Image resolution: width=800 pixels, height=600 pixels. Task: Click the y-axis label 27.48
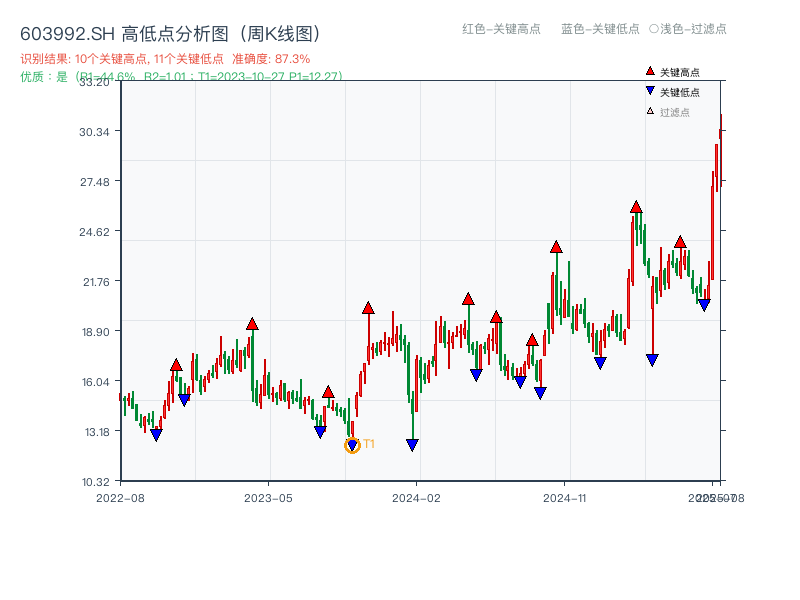[x=94, y=182]
